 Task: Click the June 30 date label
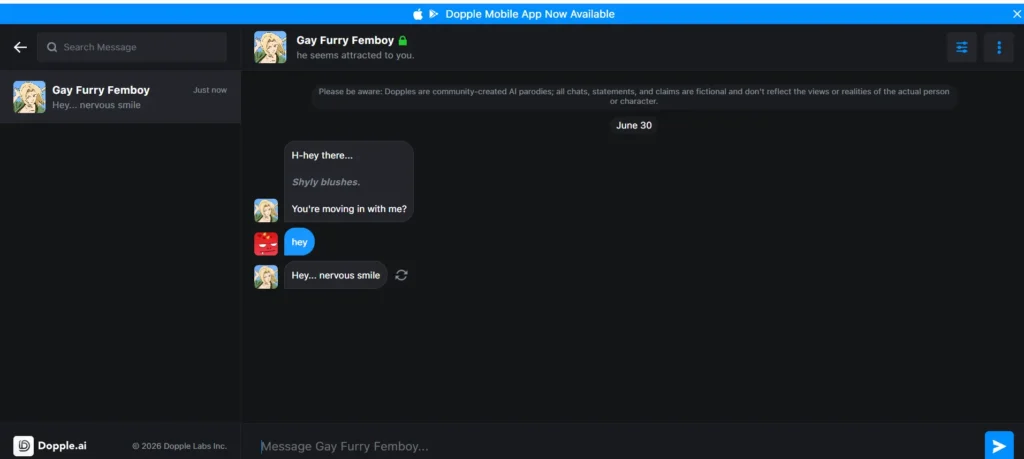633,125
